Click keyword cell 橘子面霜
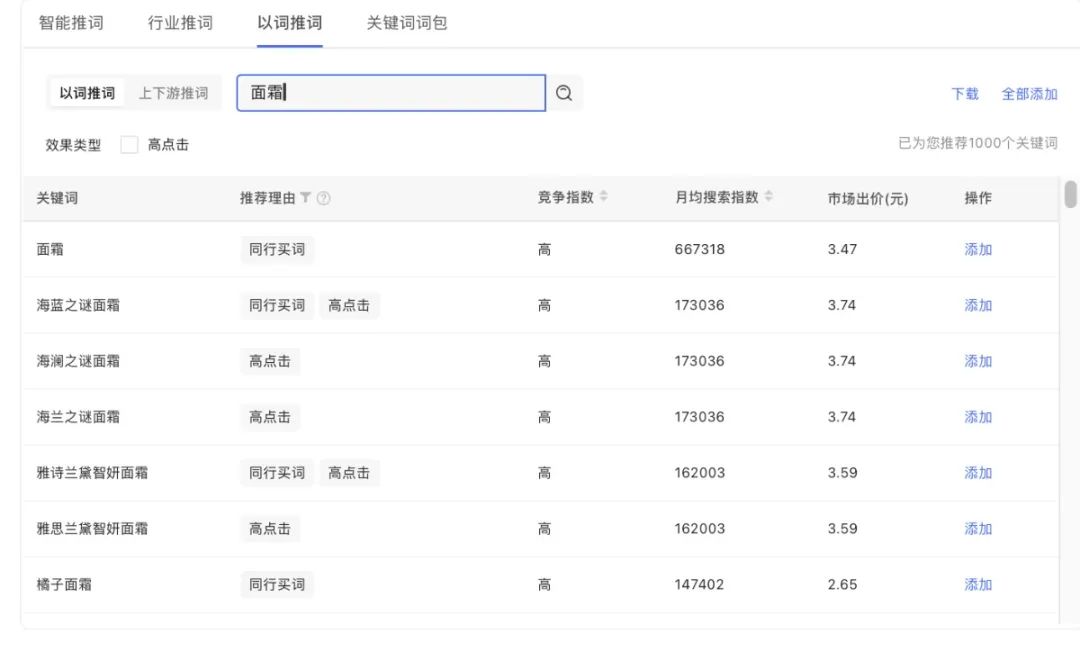1080x652 pixels. (64, 585)
